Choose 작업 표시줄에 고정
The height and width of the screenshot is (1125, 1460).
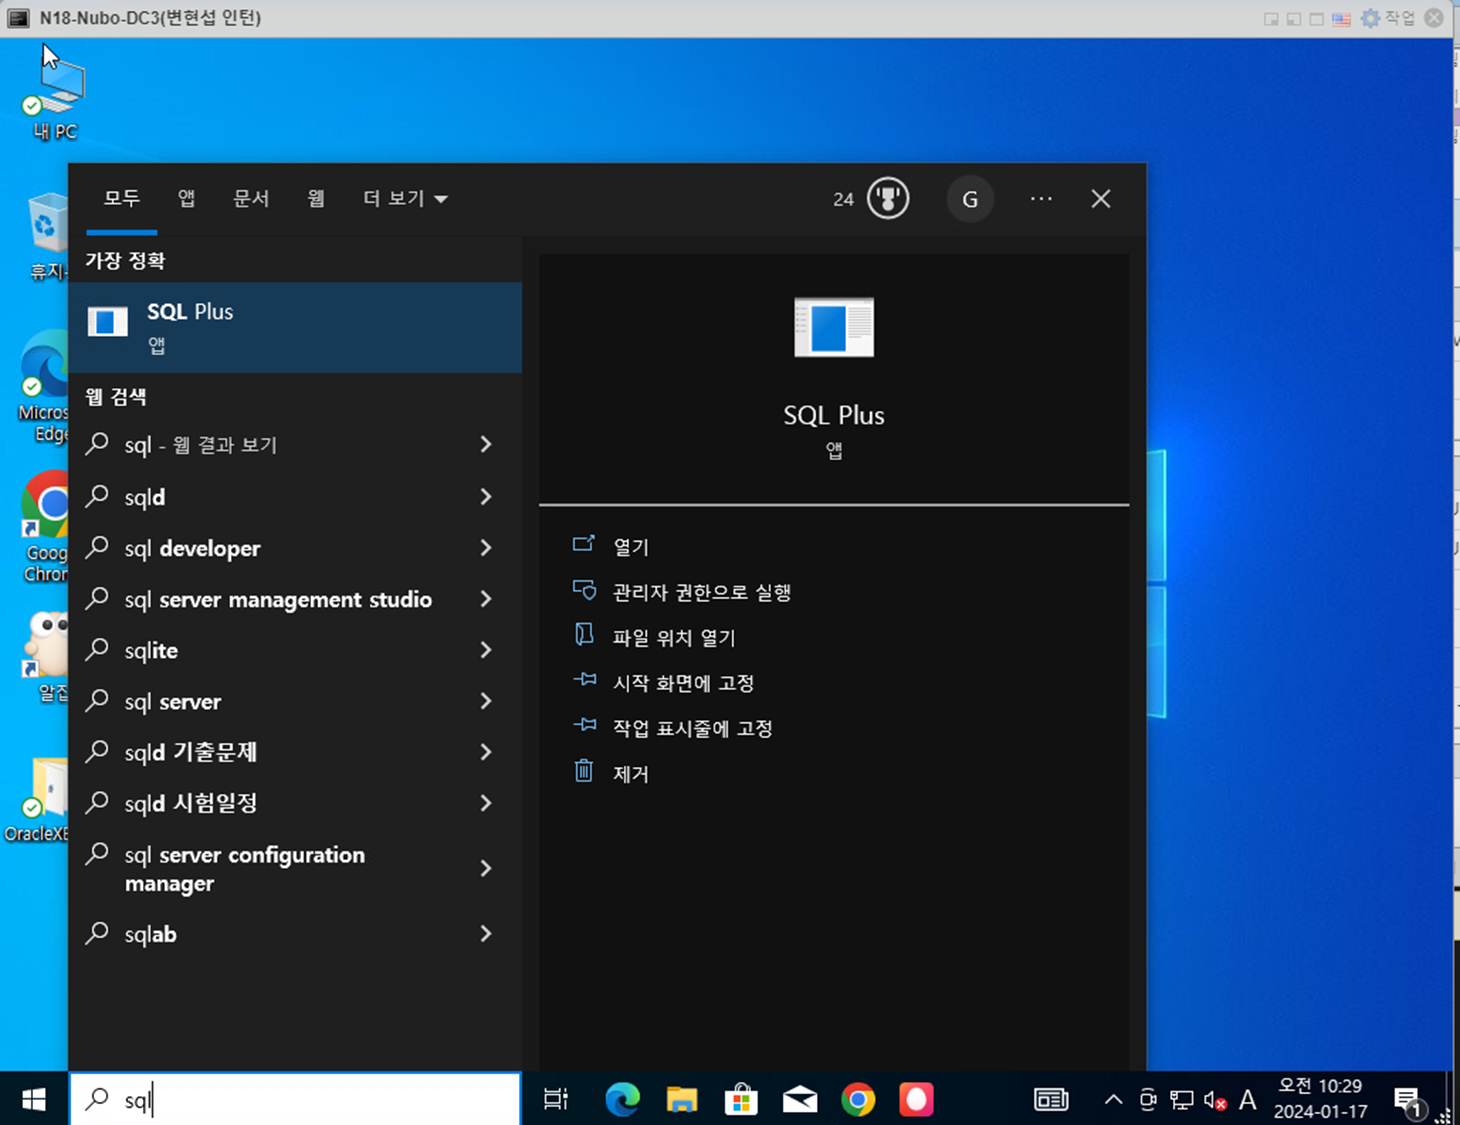coord(693,728)
